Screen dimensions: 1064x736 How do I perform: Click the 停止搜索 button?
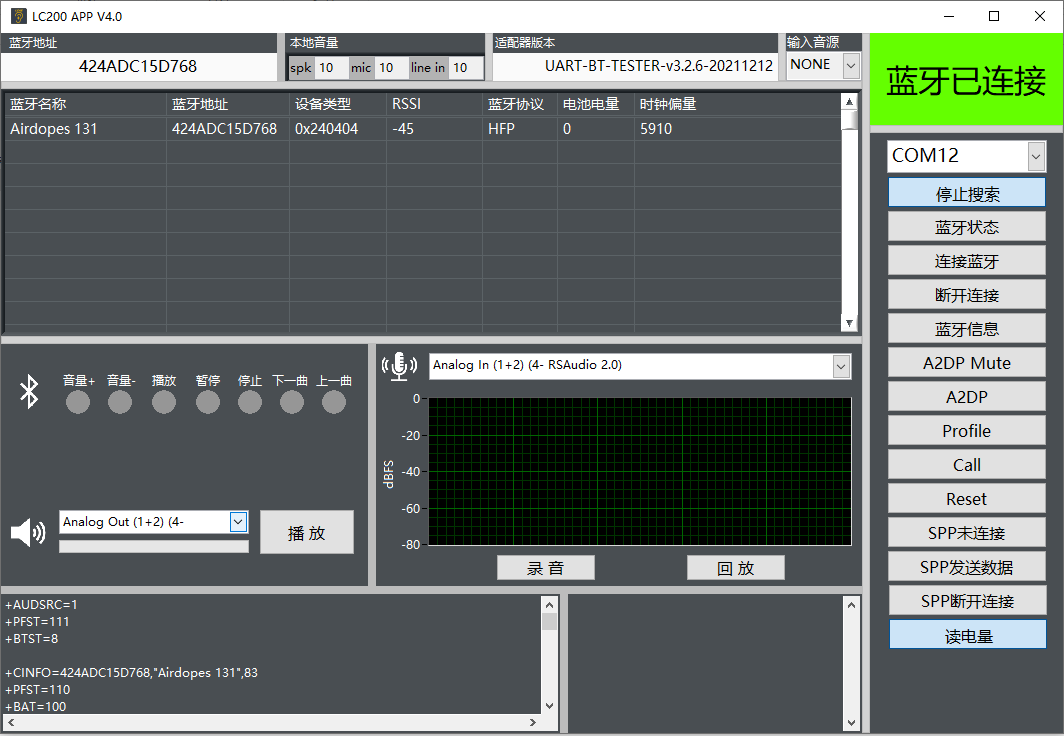967,194
